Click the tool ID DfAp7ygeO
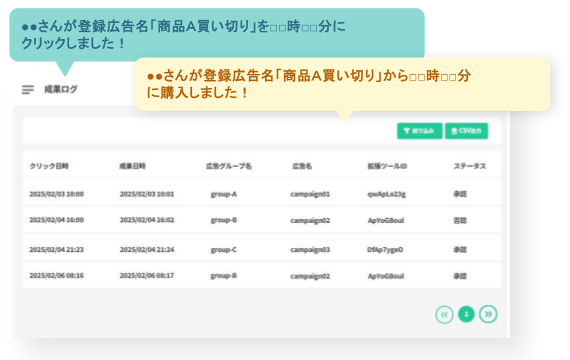This screenshot has height=360, width=570. pyautogui.click(x=385, y=250)
